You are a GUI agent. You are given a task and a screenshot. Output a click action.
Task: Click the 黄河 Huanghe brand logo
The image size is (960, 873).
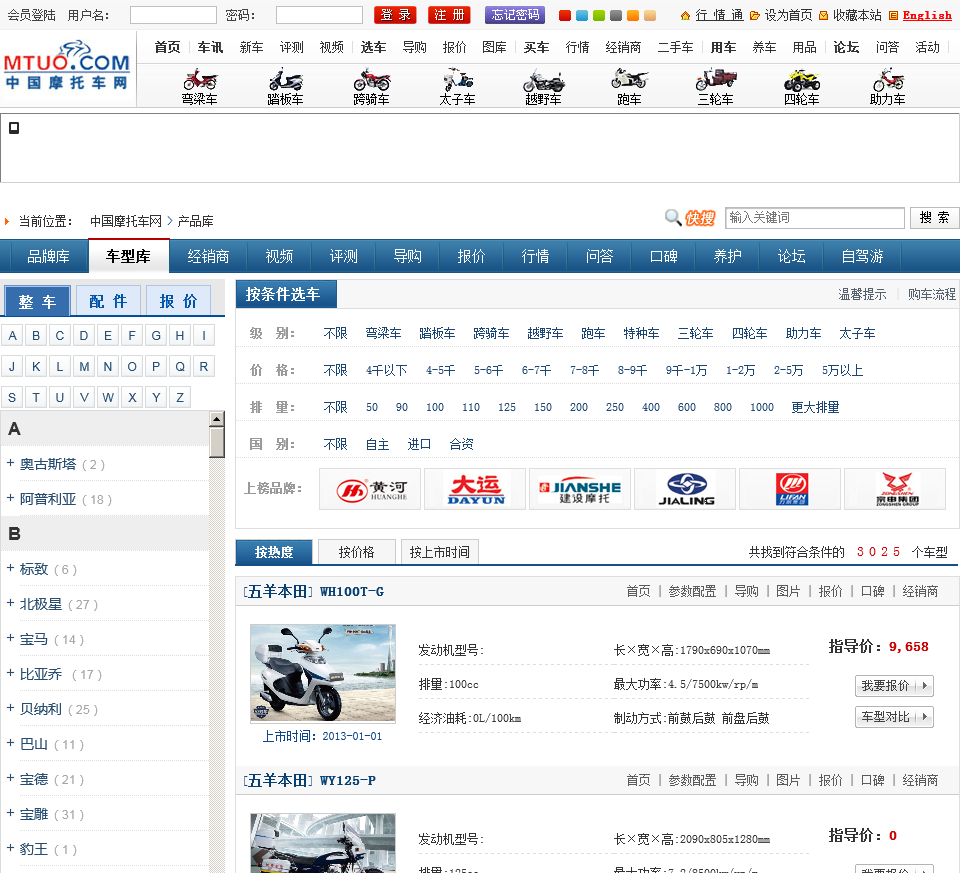pos(370,489)
